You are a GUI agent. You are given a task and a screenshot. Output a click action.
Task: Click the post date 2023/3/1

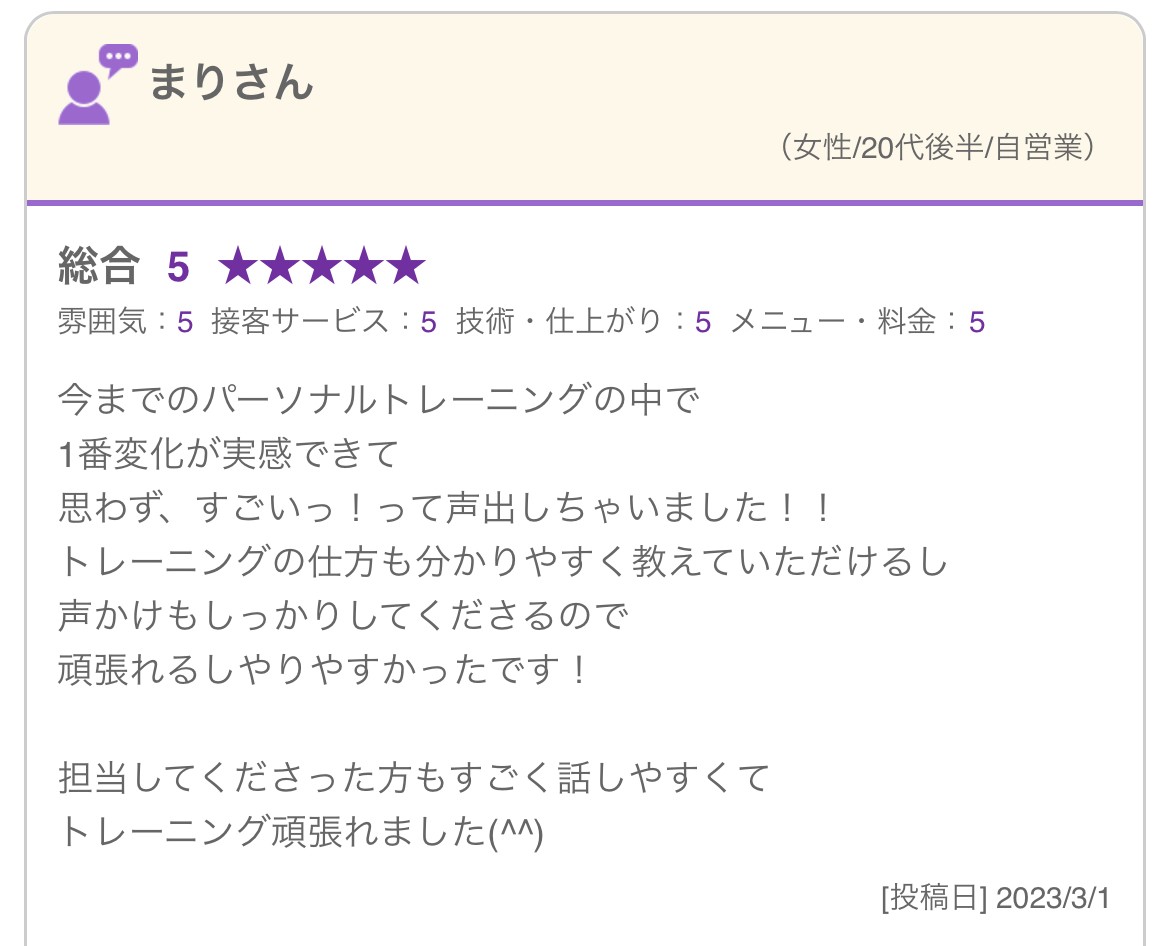tap(1052, 898)
